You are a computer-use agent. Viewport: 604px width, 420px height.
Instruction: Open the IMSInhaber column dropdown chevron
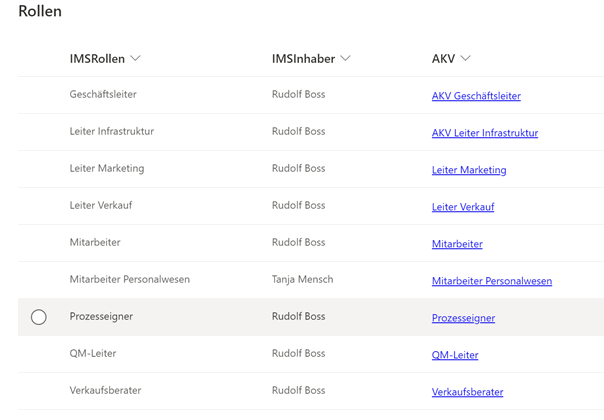click(x=346, y=58)
